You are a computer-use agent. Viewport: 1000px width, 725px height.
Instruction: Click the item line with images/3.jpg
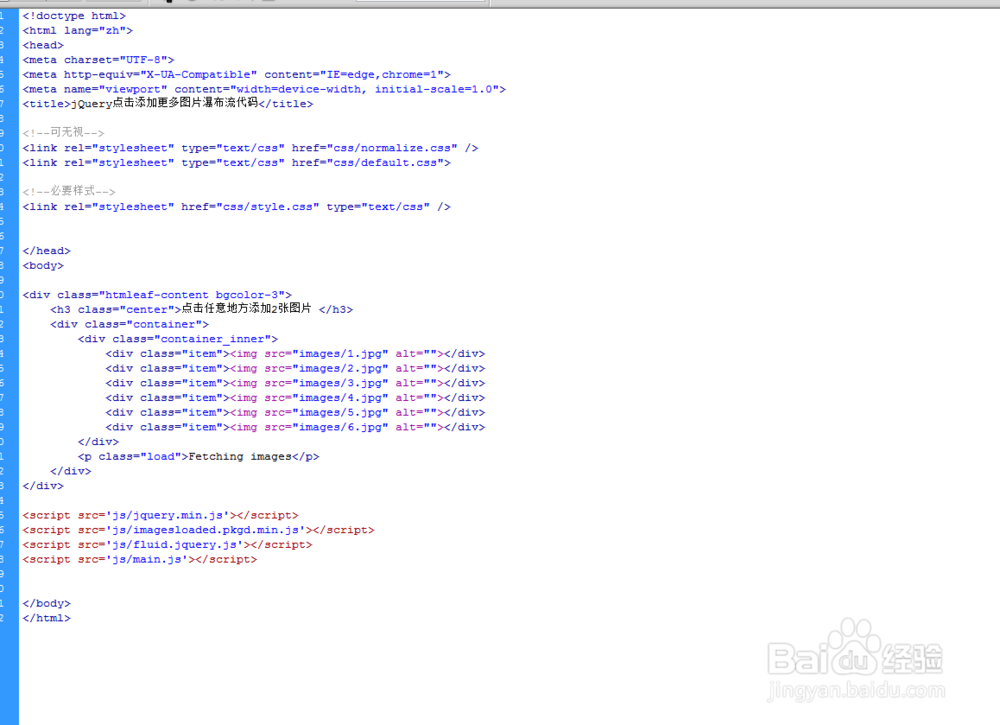[295, 383]
